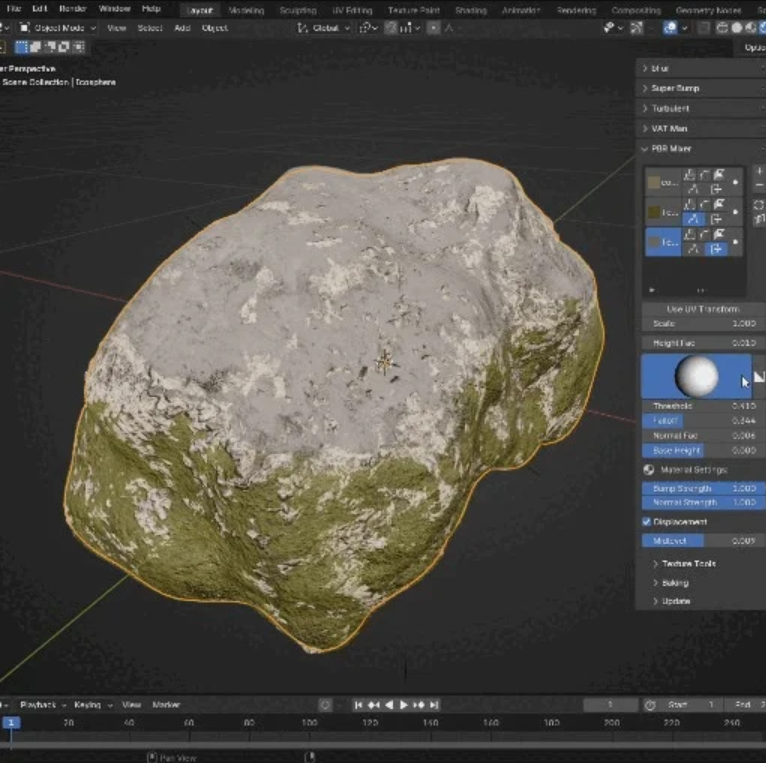The height and width of the screenshot is (763, 766).
Task: Expand the Super Bump panel
Action: point(675,88)
